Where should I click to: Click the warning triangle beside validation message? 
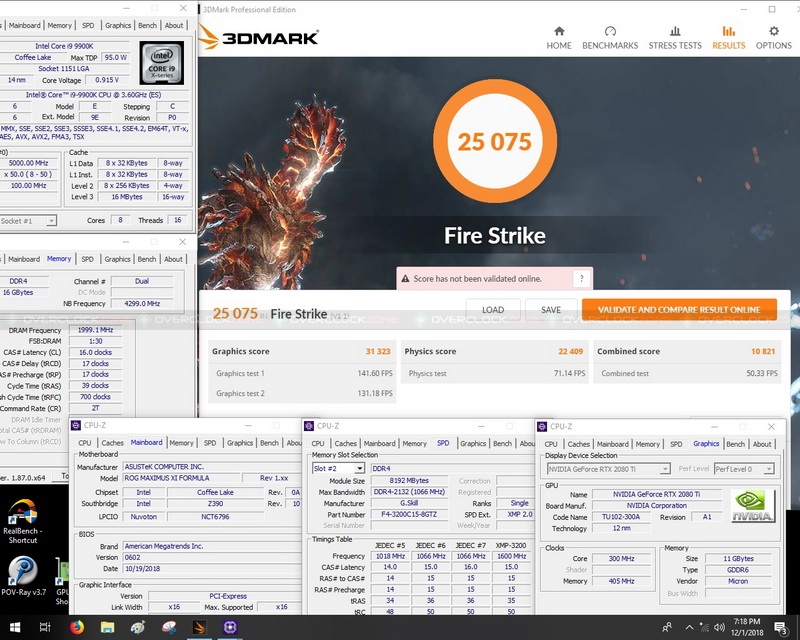406,279
